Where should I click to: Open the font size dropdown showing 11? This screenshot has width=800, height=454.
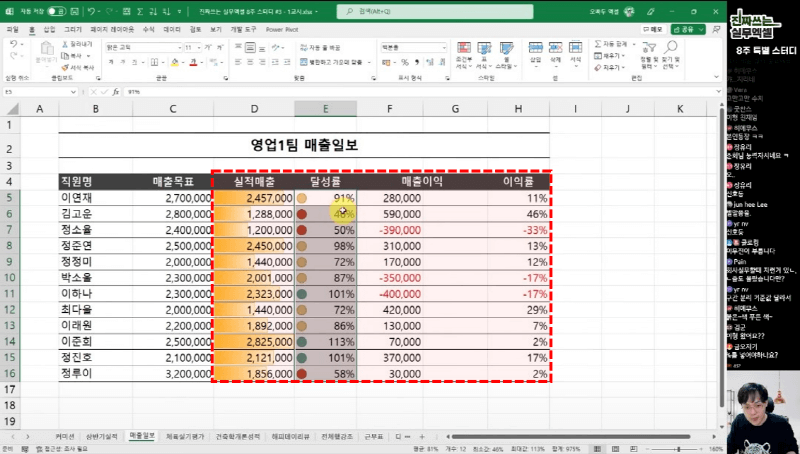pyautogui.click(x=198, y=47)
